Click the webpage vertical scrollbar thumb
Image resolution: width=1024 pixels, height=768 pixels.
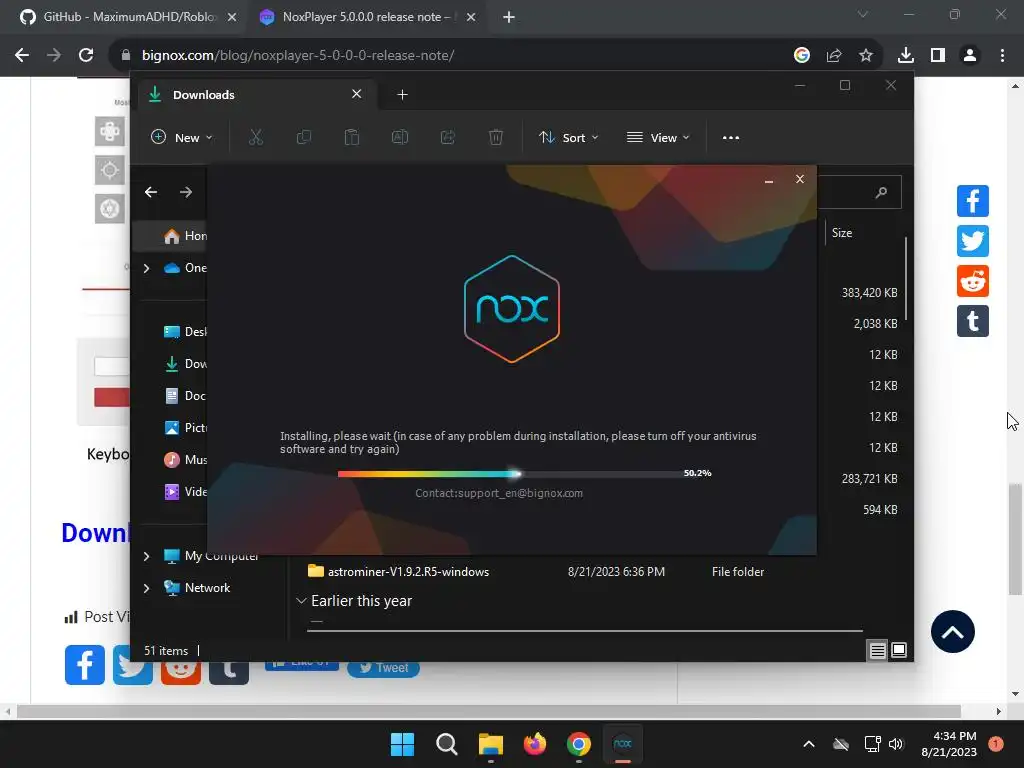(x=1014, y=539)
